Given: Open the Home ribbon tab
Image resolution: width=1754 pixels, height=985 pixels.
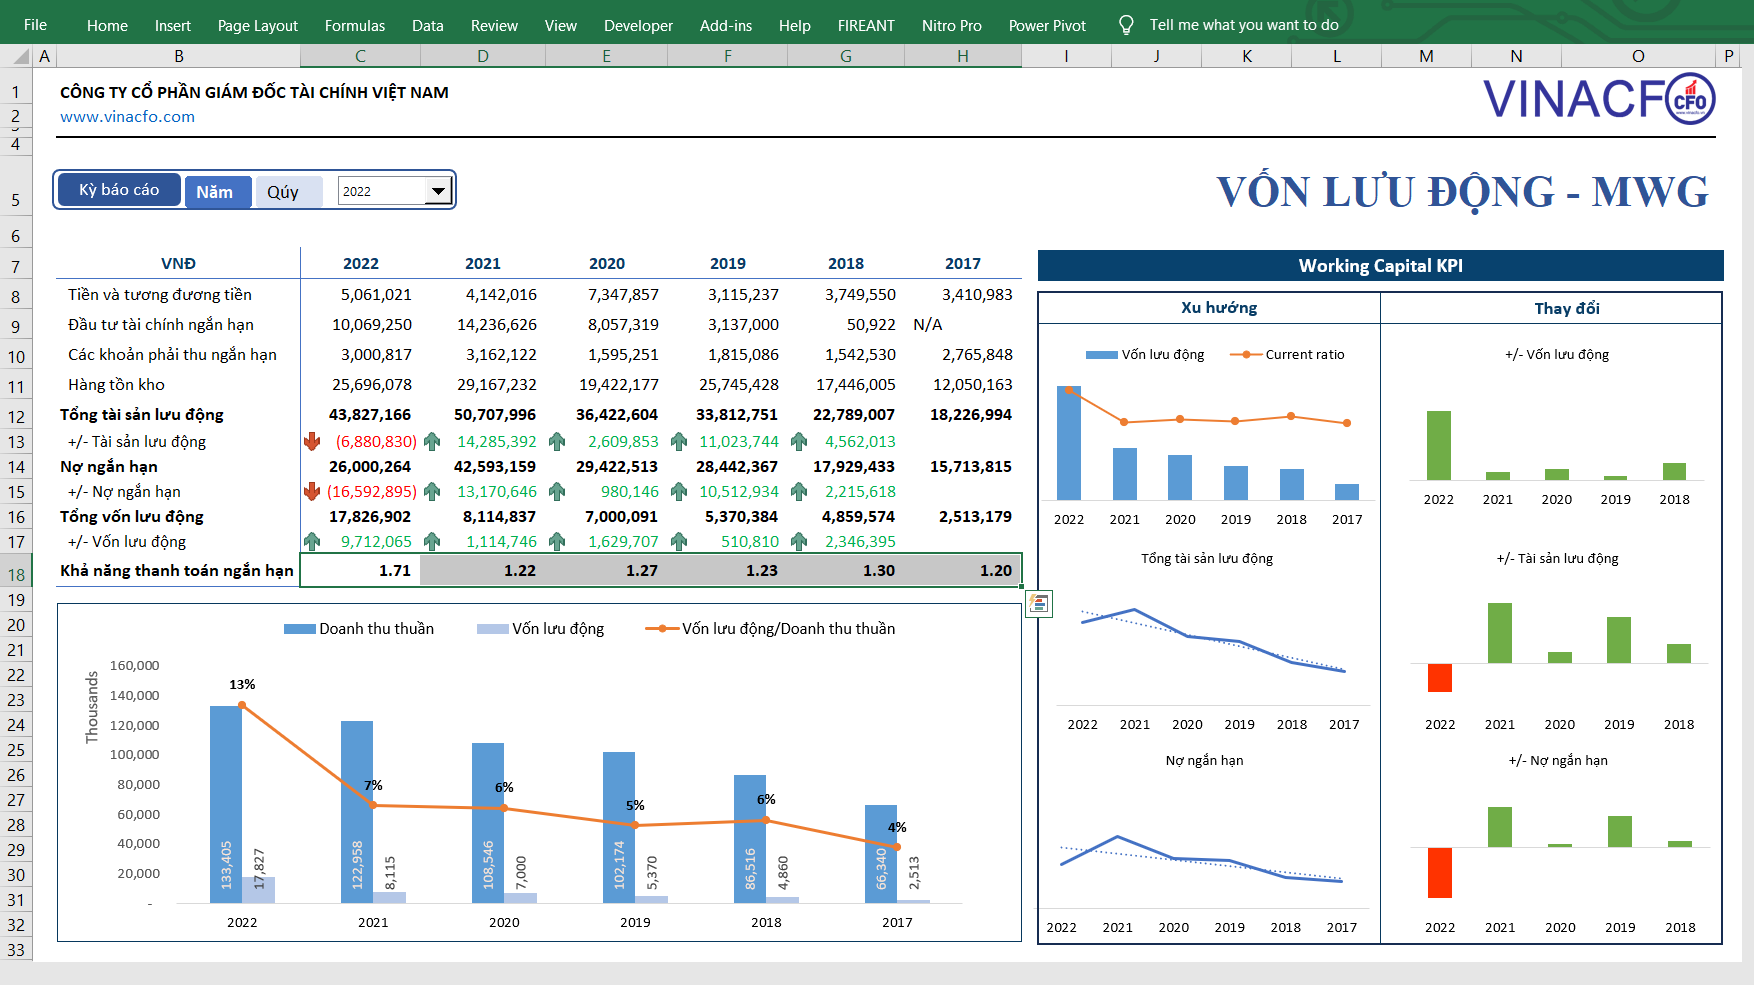Looking at the screenshot, I should pos(107,25).
